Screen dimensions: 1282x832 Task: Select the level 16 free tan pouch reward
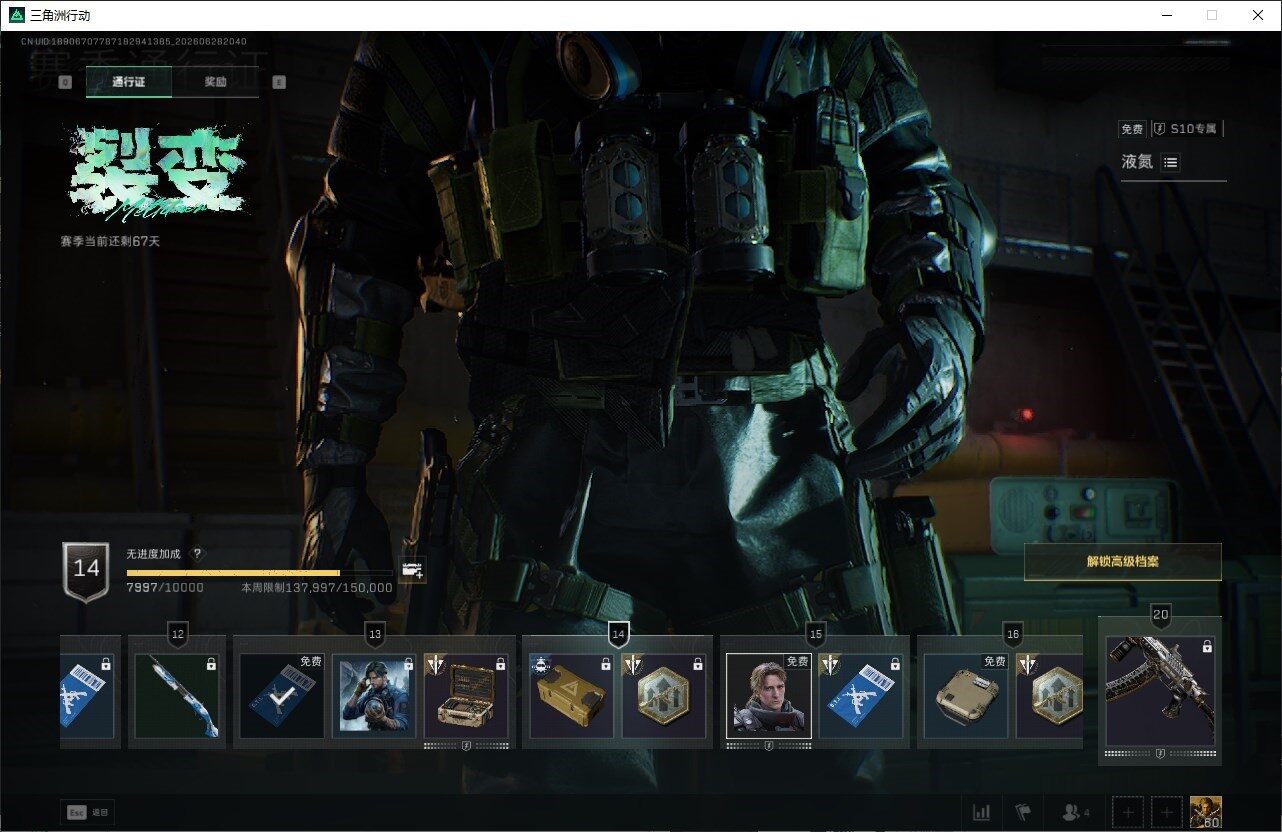(966, 695)
